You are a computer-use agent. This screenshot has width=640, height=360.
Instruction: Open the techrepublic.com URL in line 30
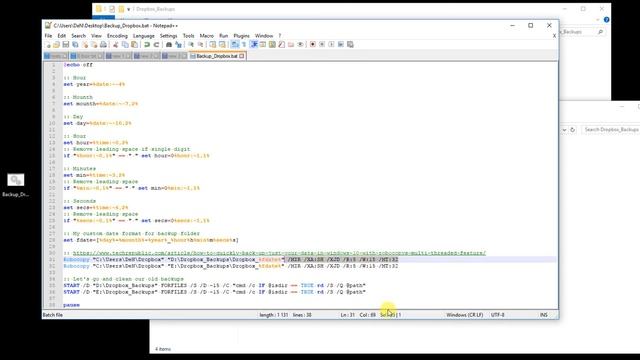279,253
